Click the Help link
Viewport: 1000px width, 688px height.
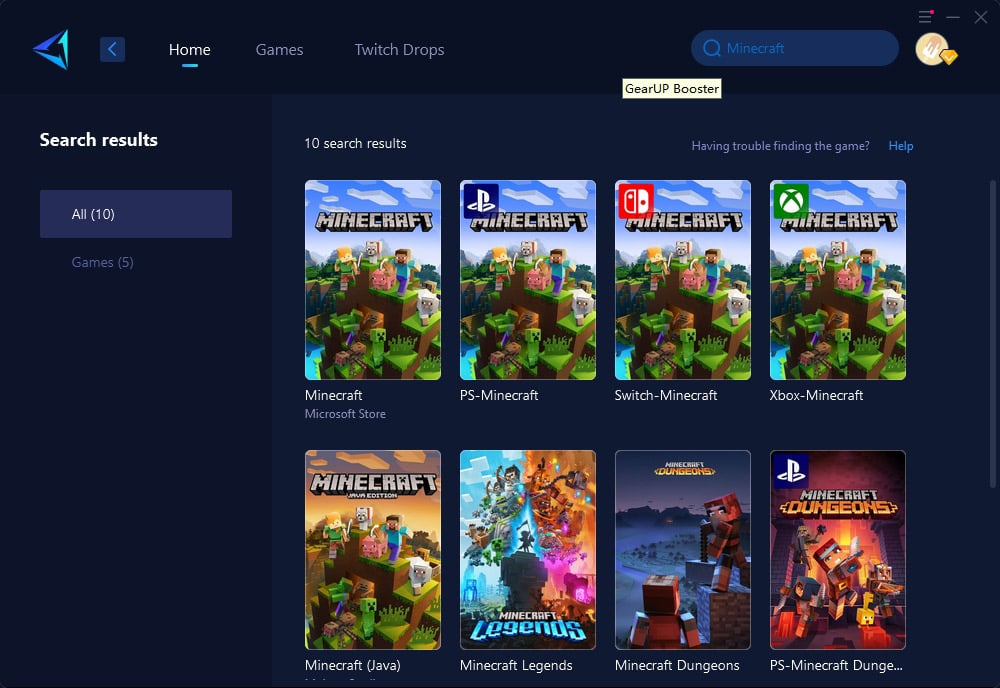pyautogui.click(x=901, y=146)
